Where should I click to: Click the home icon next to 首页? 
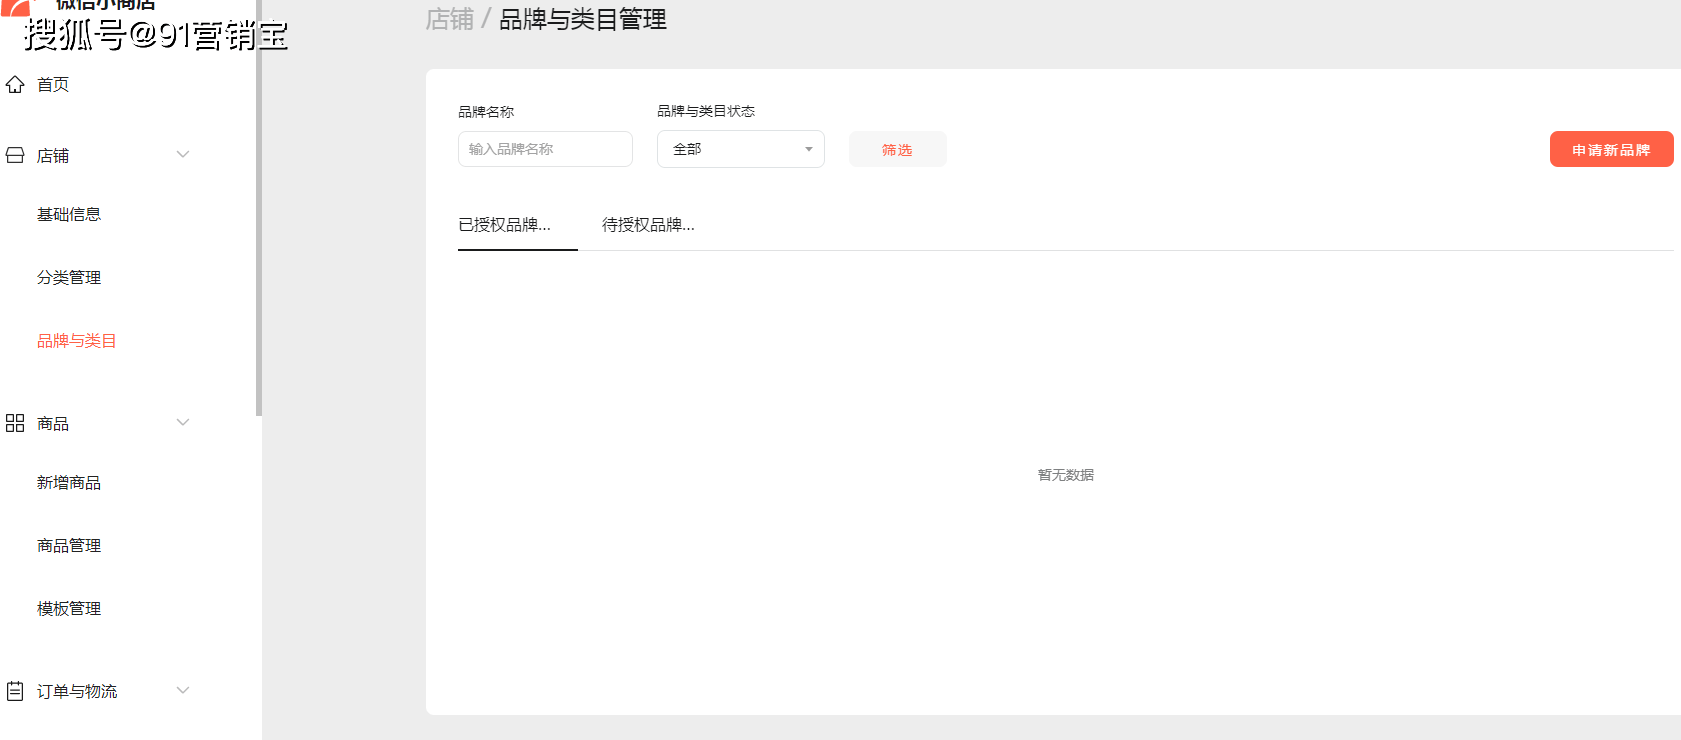click(x=15, y=84)
